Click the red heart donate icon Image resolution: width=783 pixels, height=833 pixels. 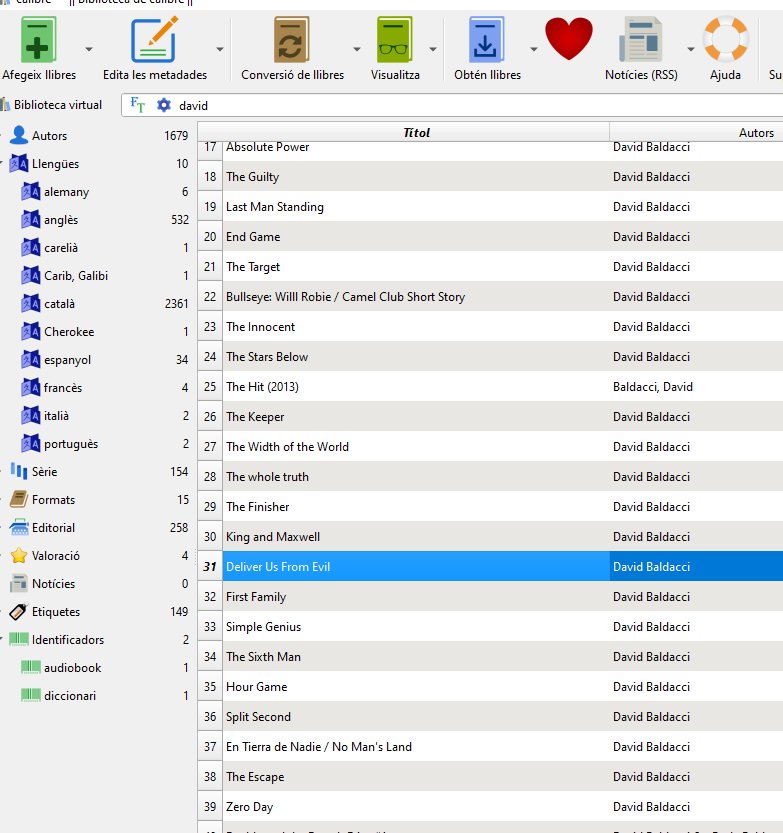coord(568,39)
